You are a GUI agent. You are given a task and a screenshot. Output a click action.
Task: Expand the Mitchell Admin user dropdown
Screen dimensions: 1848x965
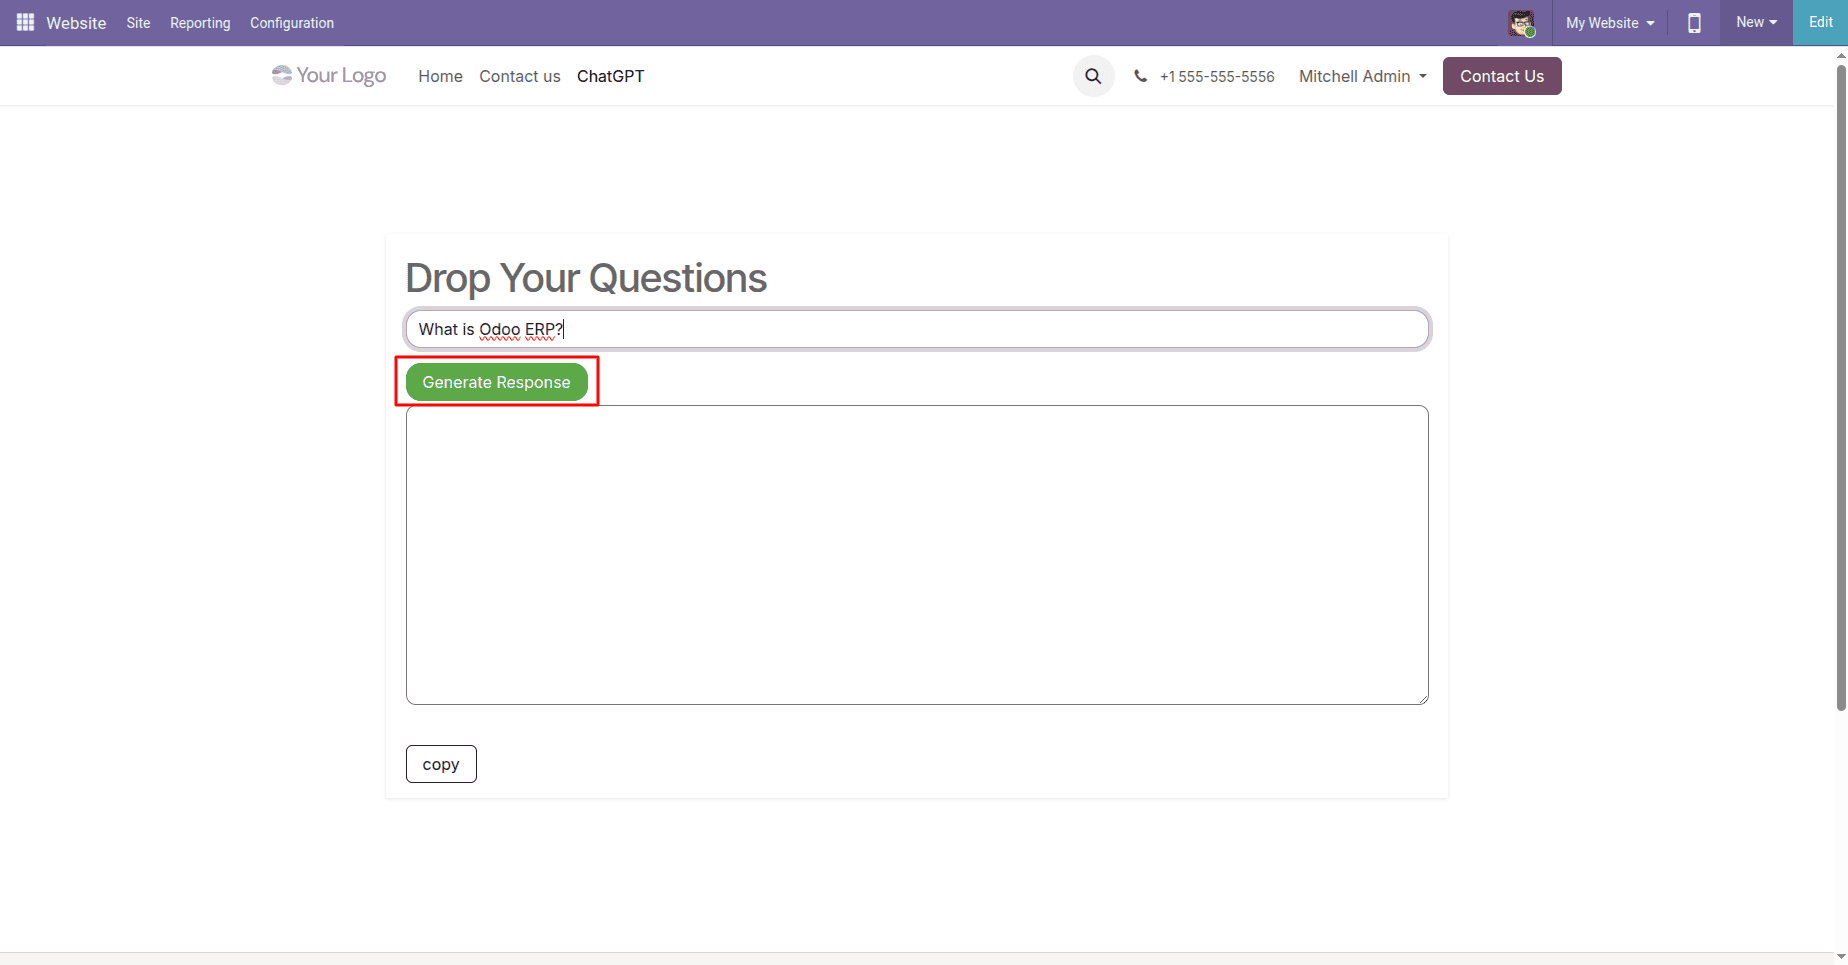tap(1363, 76)
